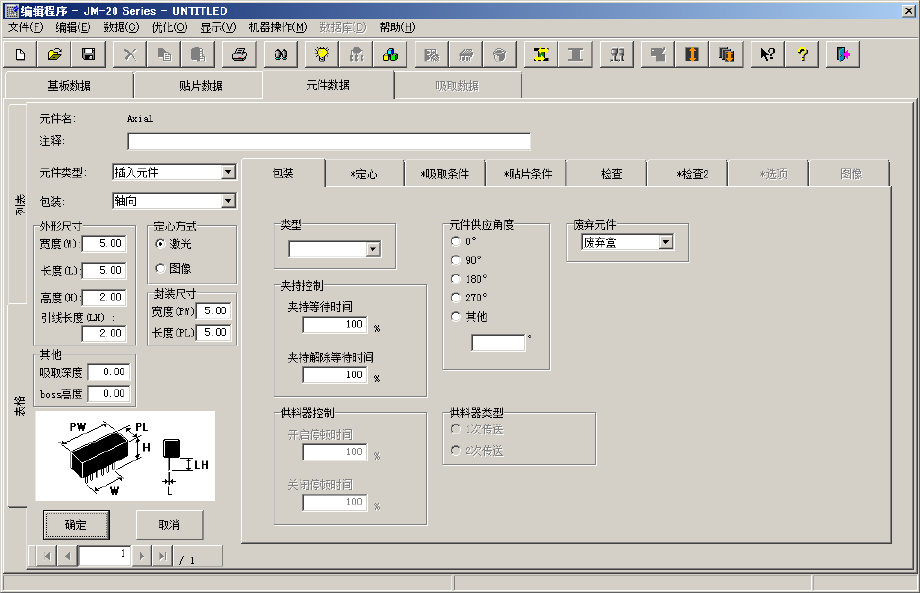
Task: Select 图像 centering method radio button
Action: click(x=161, y=268)
